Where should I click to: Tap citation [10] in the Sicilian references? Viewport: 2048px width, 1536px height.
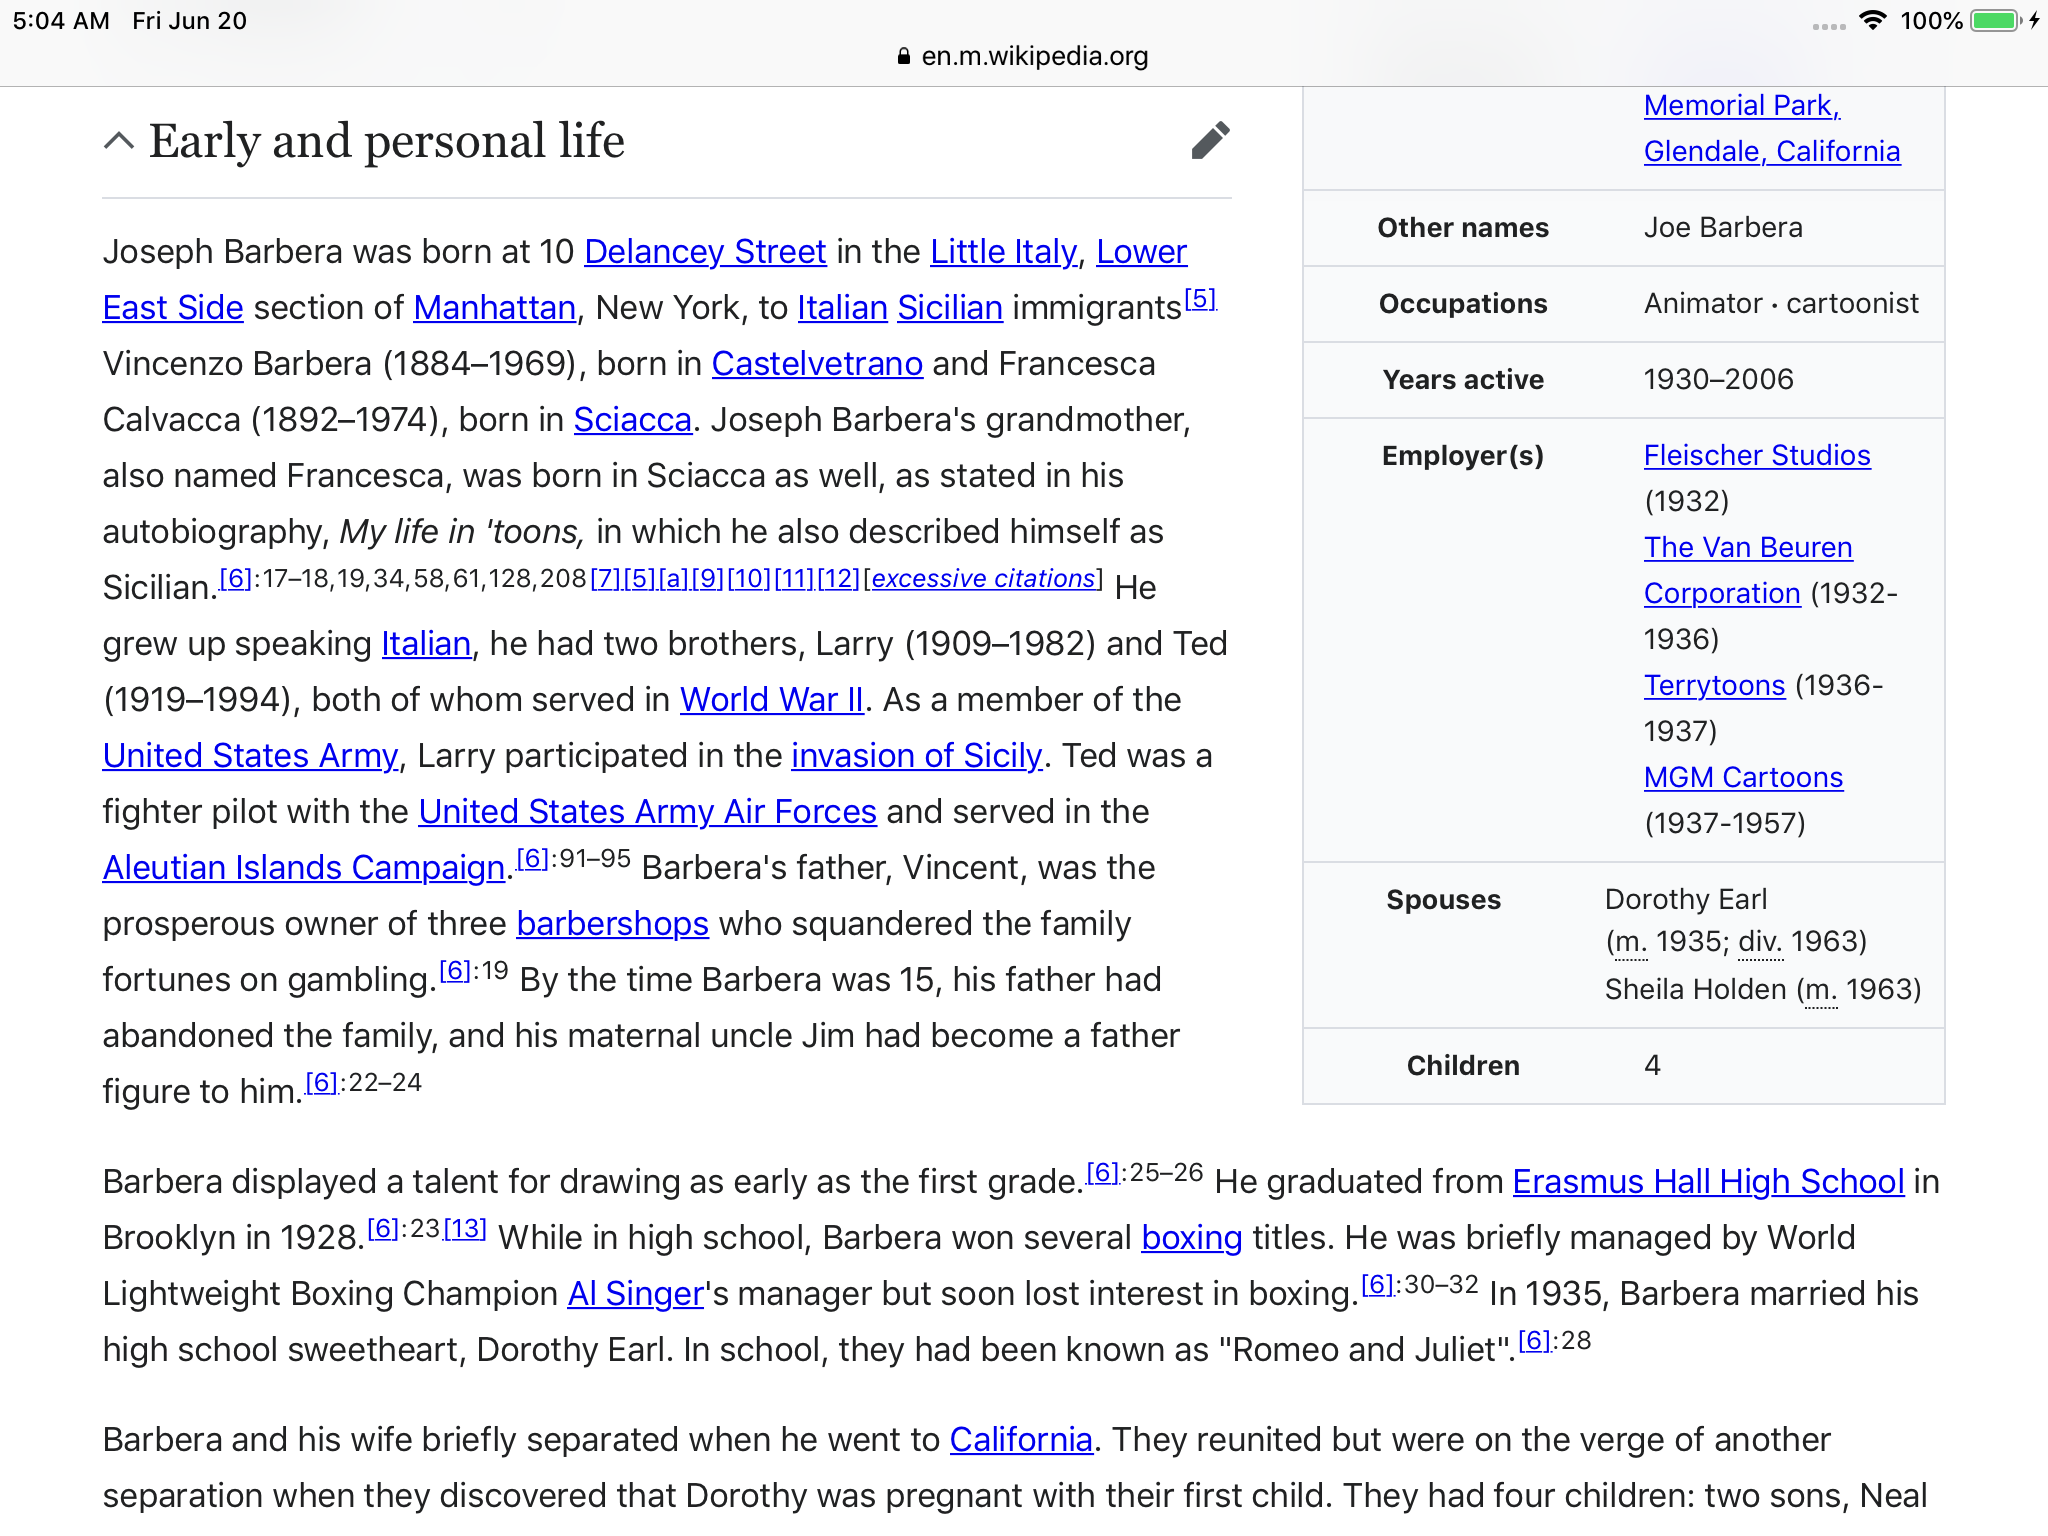click(749, 578)
